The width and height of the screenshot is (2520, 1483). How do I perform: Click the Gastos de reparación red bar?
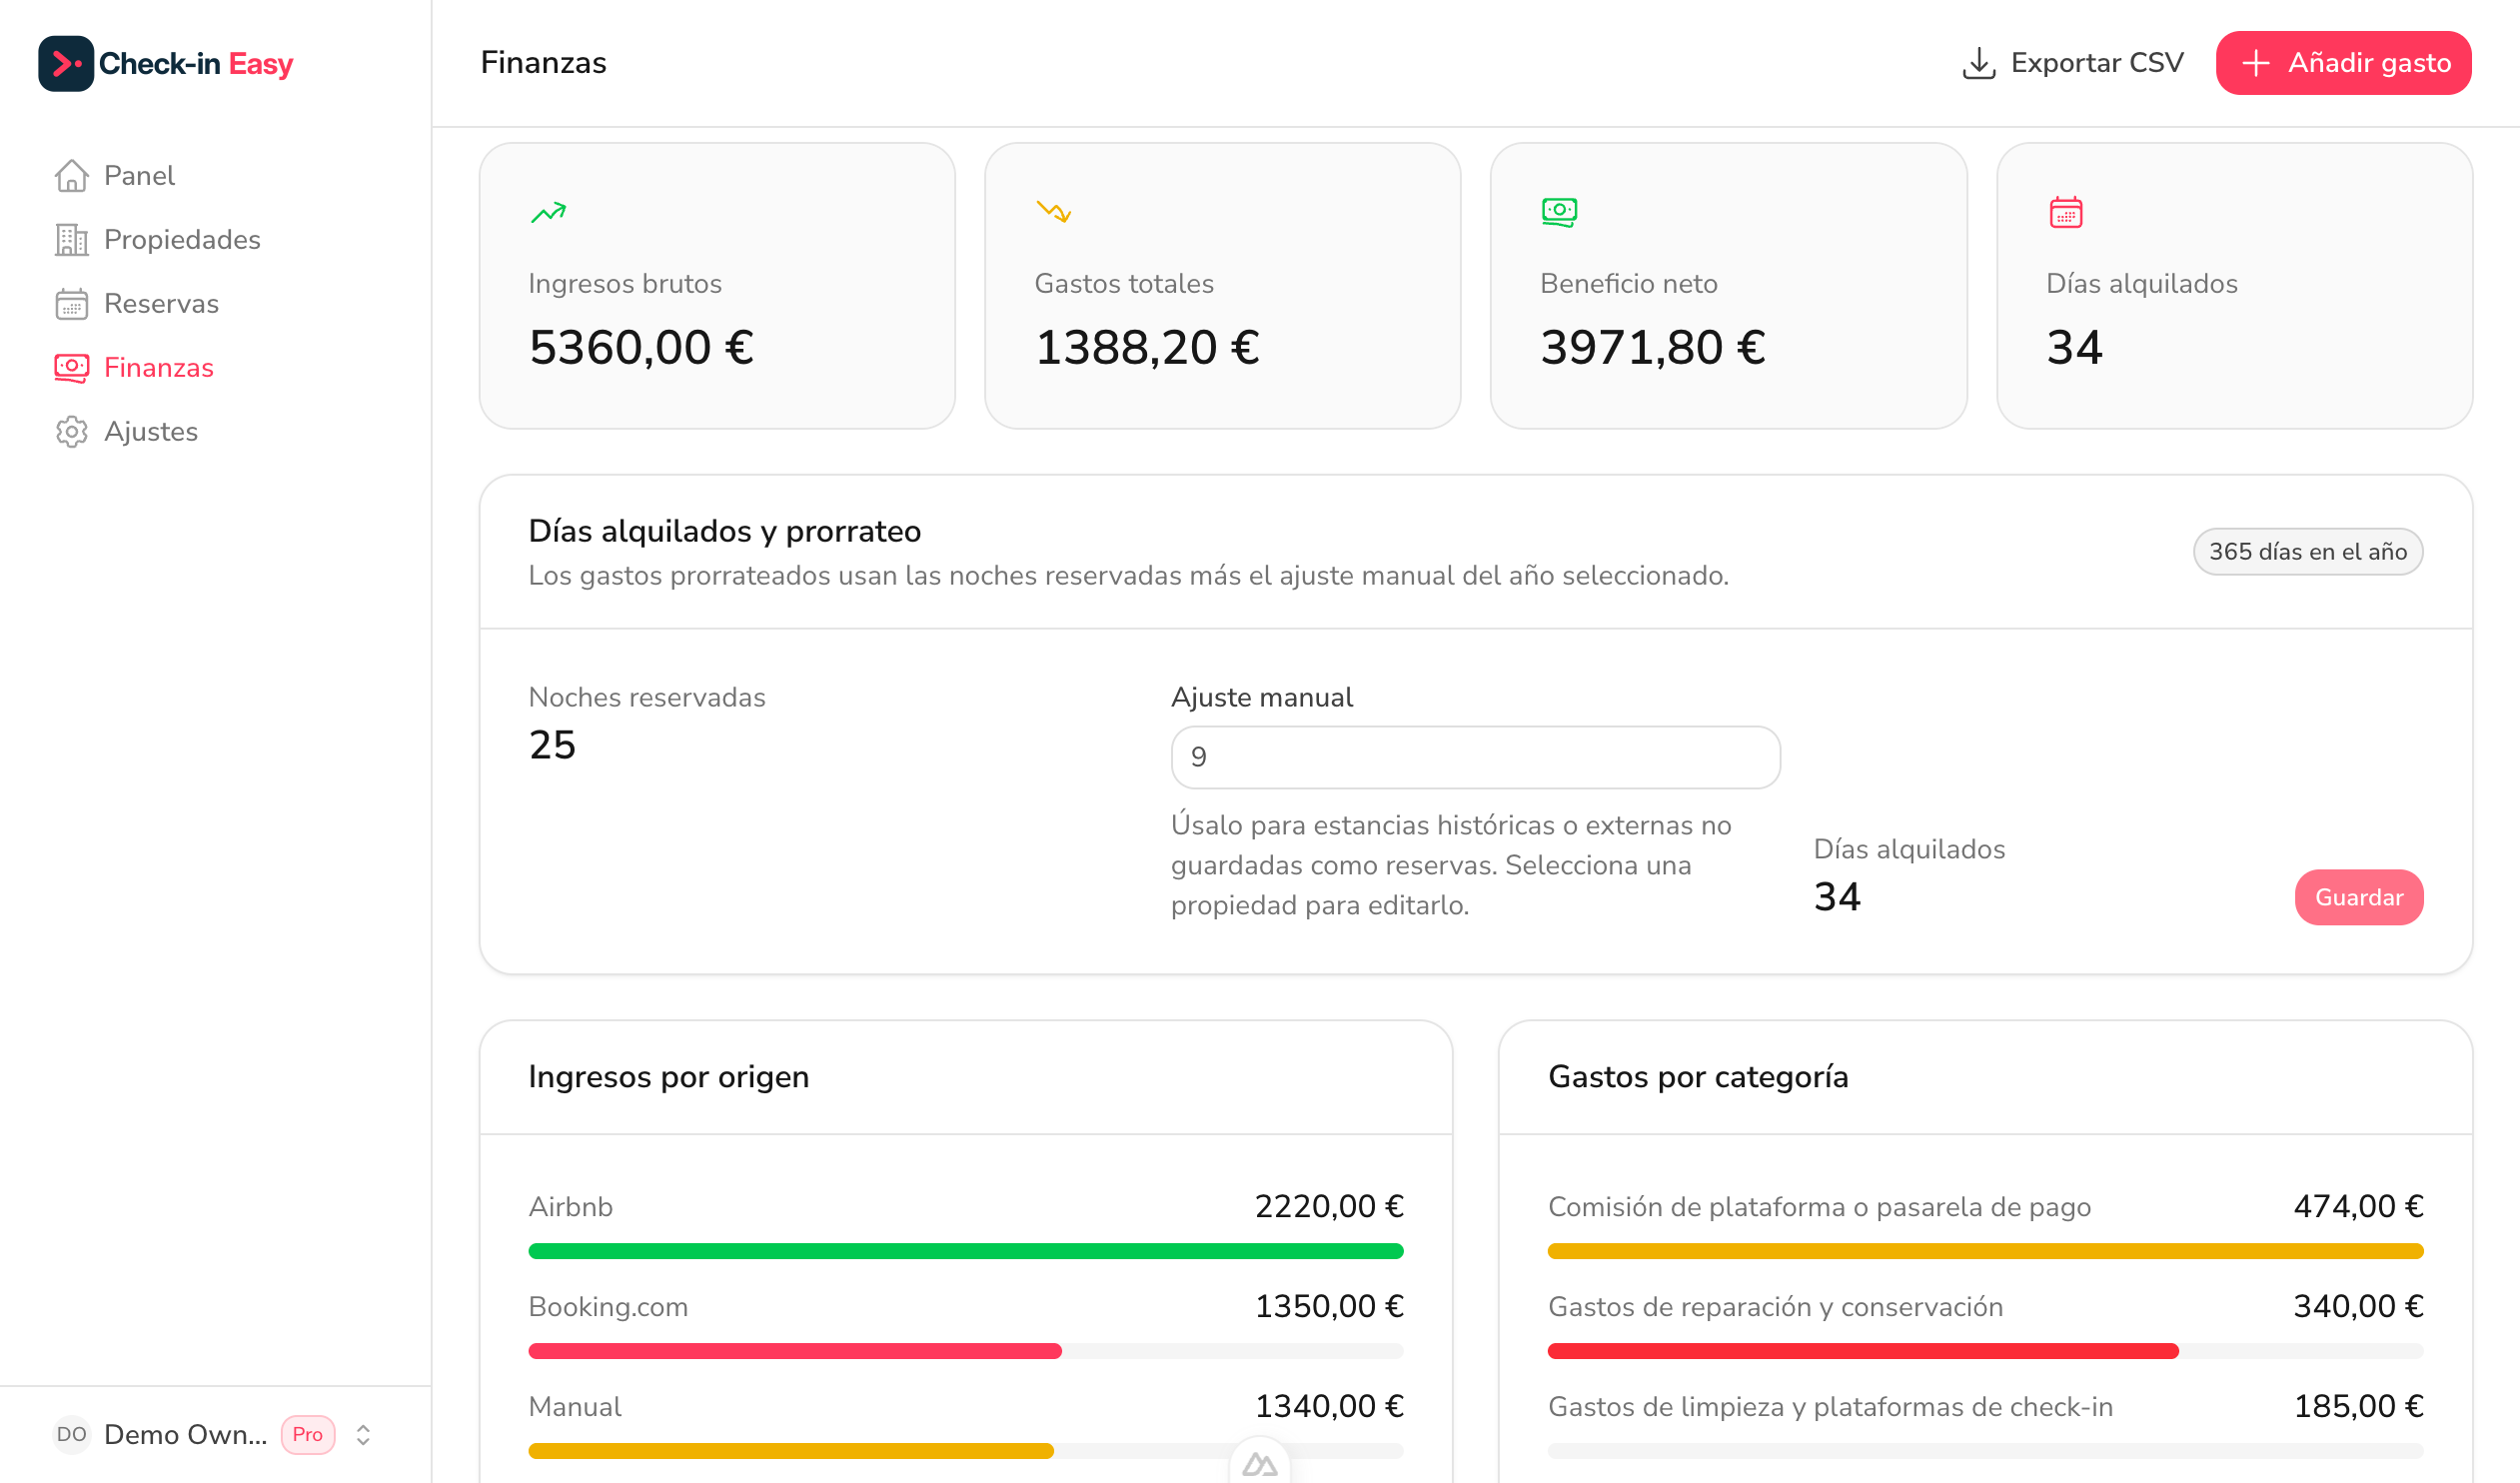(1863, 1351)
